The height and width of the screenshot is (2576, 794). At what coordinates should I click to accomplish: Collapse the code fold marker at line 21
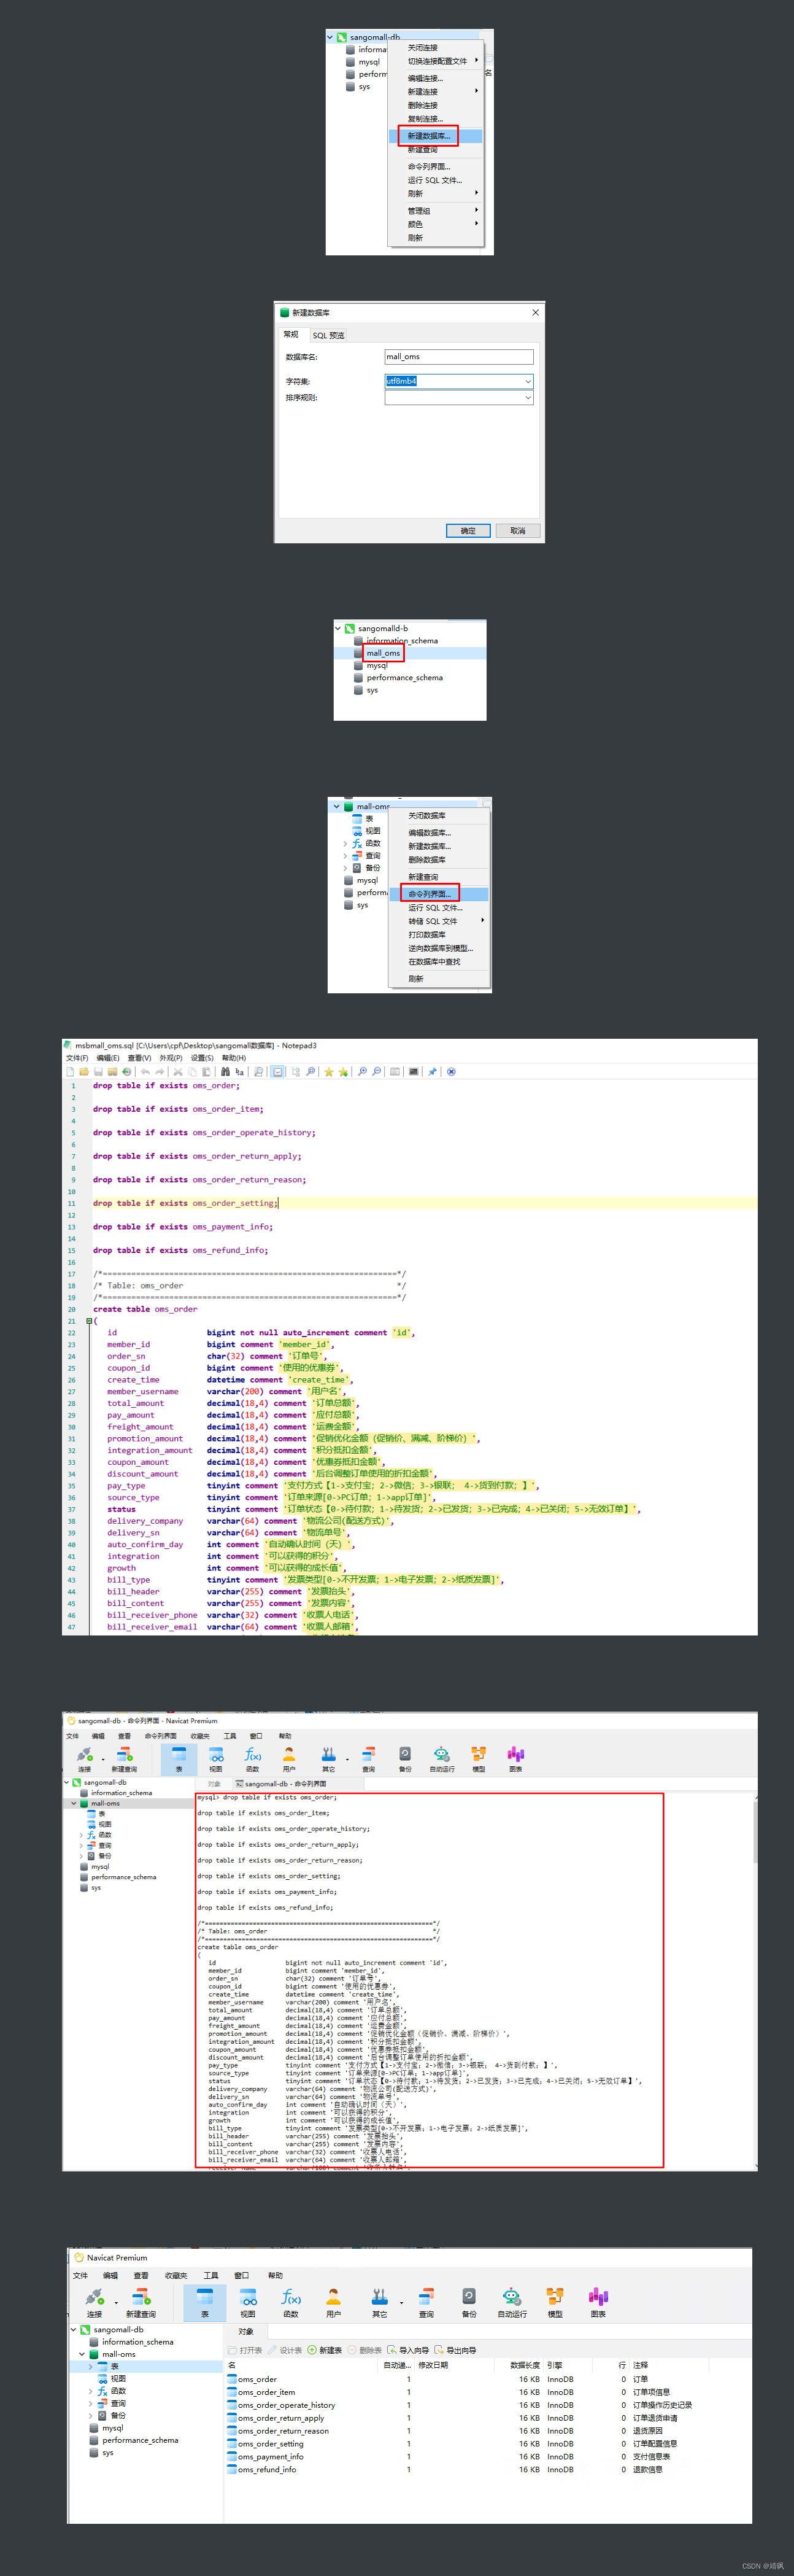pos(89,1321)
